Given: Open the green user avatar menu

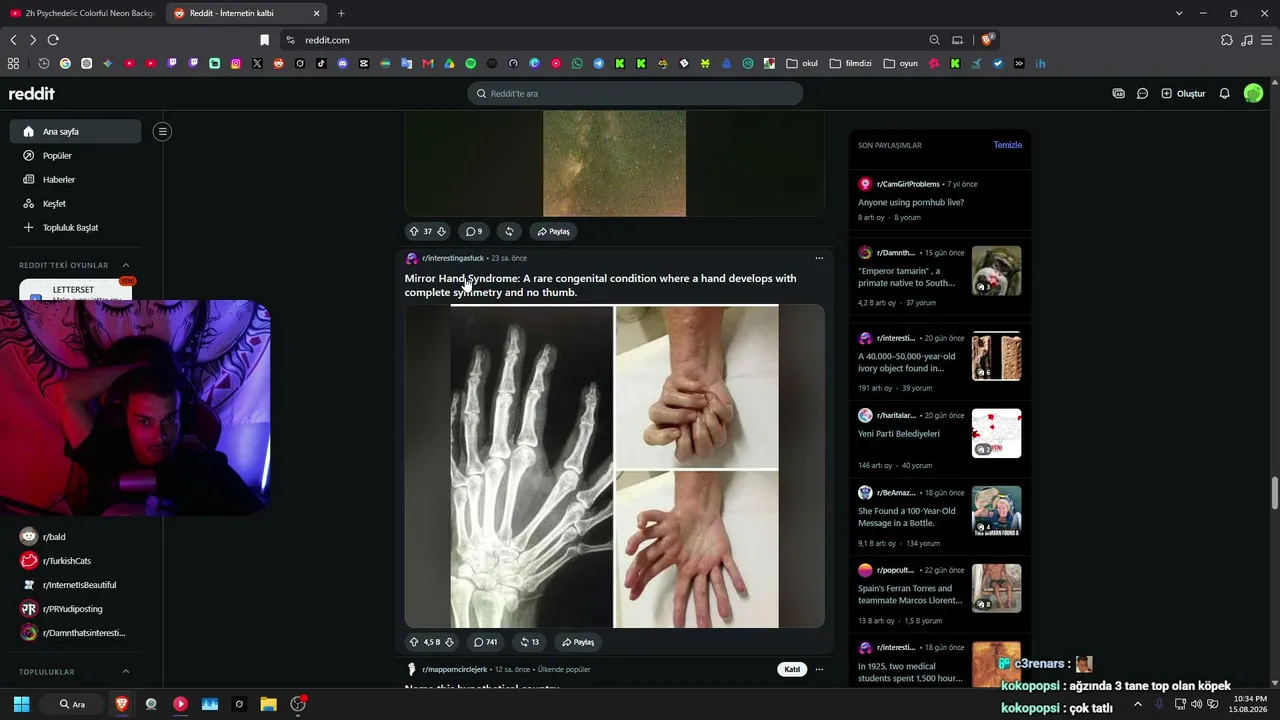Looking at the screenshot, I should pos(1253,93).
